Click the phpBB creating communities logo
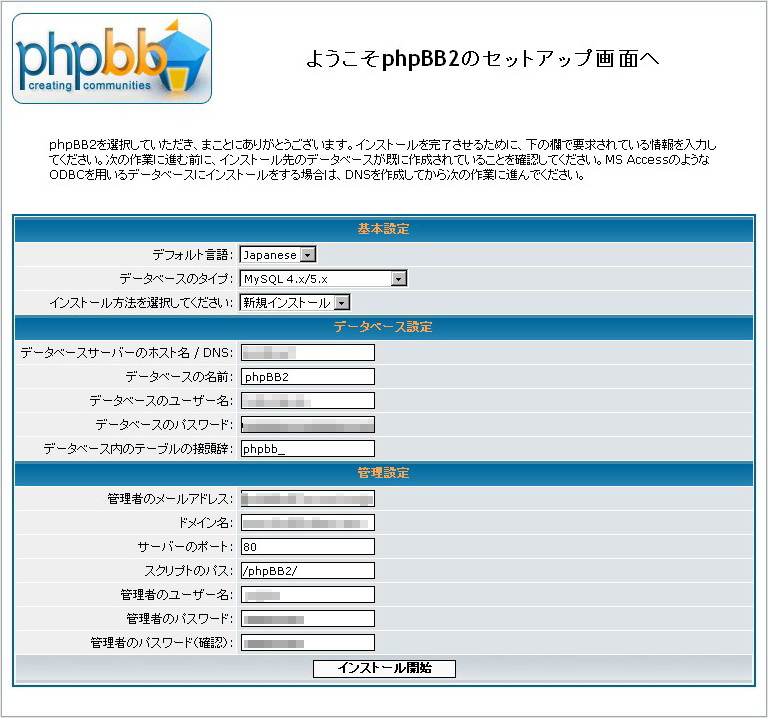This screenshot has height=718, width=768. tap(112, 58)
